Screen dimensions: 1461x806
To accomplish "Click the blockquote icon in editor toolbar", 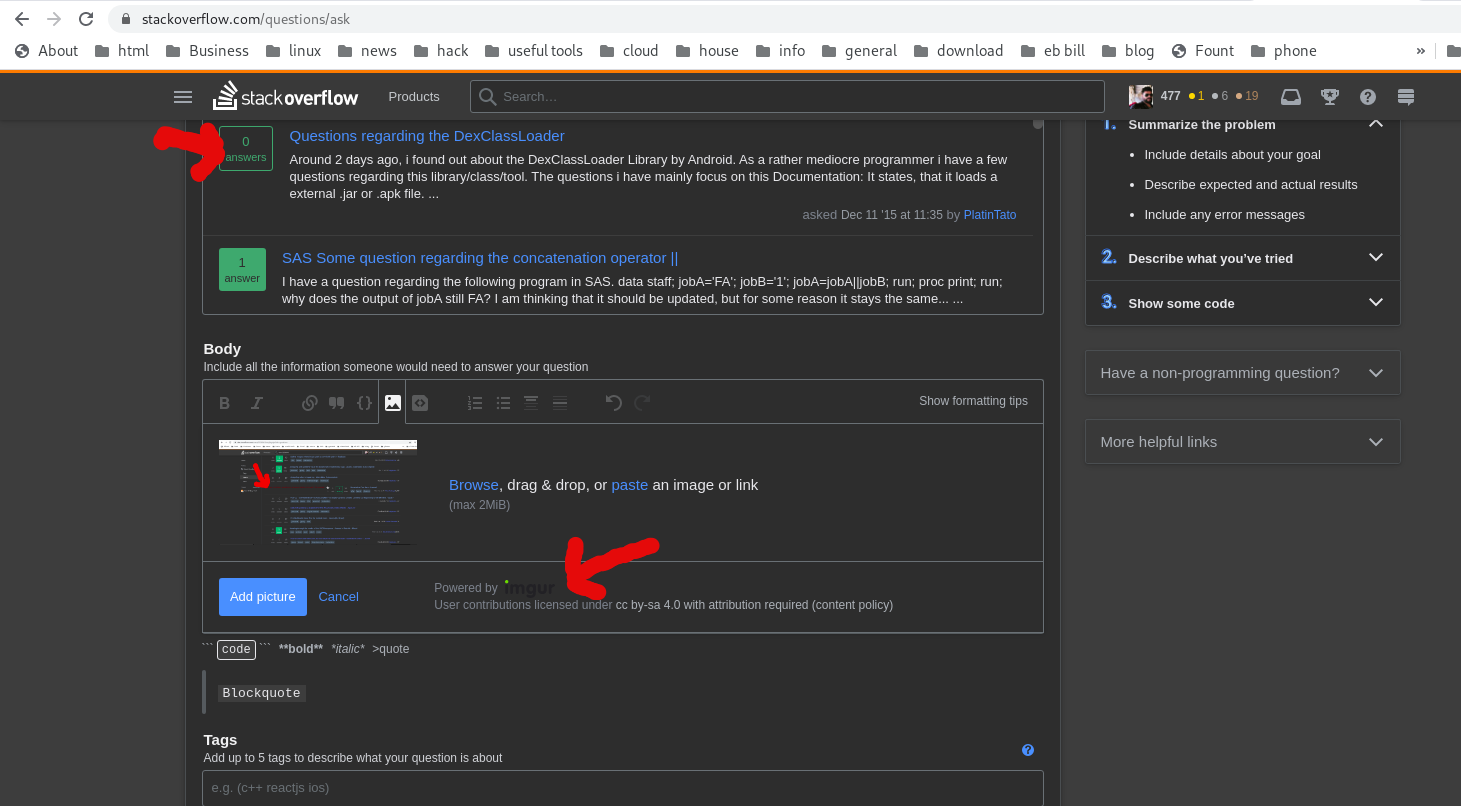I will click(337, 402).
